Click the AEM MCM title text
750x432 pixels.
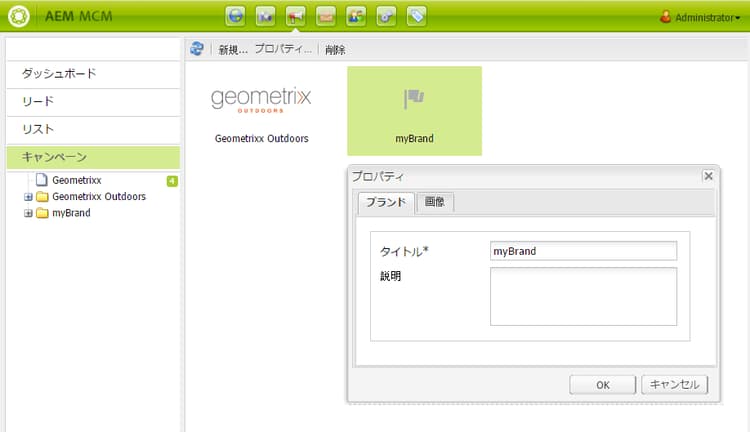pyautogui.click(x=79, y=16)
